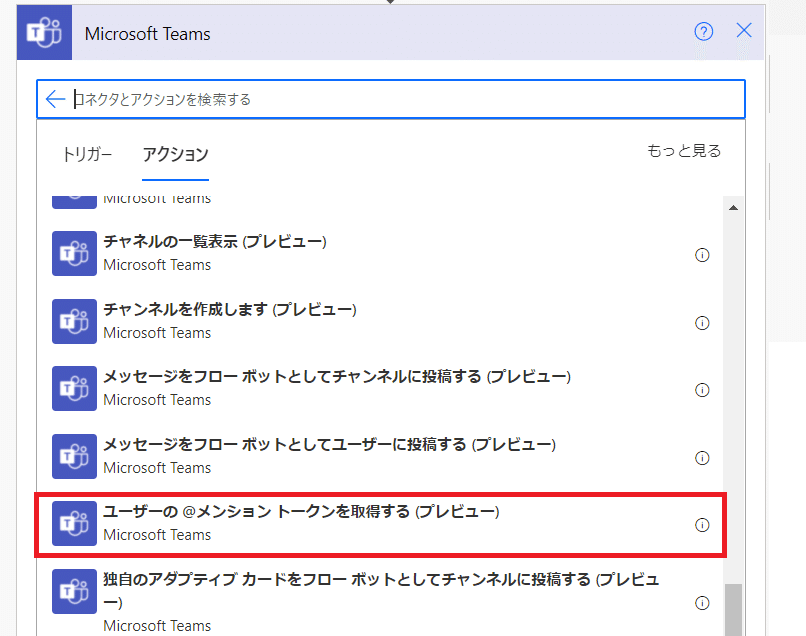This screenshot has height=636, width=806.
Task: Show info for @メンション トークンを取得する action
Action: [x=702, y=525]
